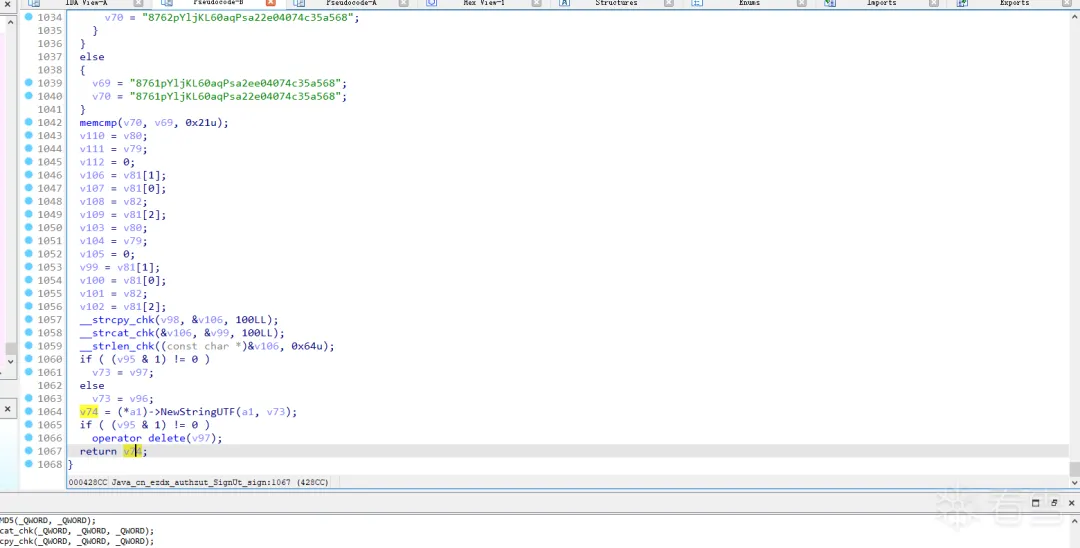Image resolution: width=1080 pixels, height=548 pixels.
Task: Click line number 1050 in the gutter
Action: pos(50,227)
